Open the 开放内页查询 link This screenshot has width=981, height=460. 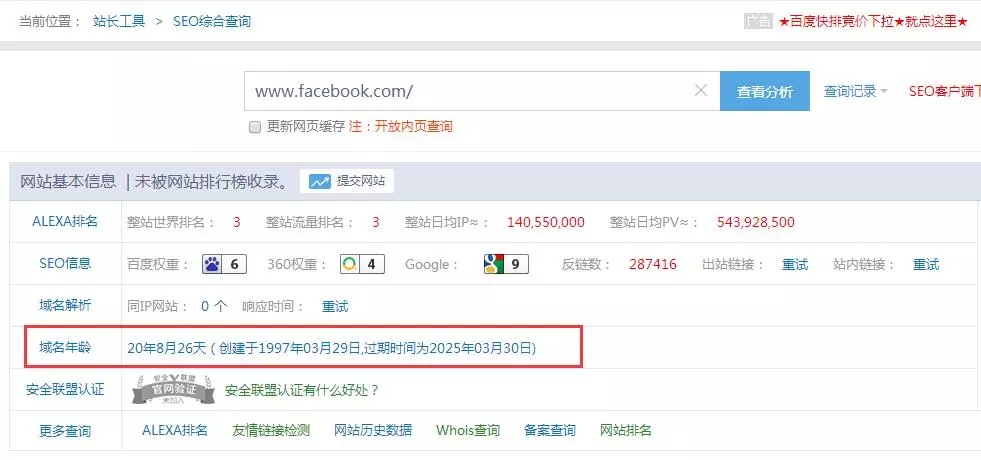click(x=413, y=127)
